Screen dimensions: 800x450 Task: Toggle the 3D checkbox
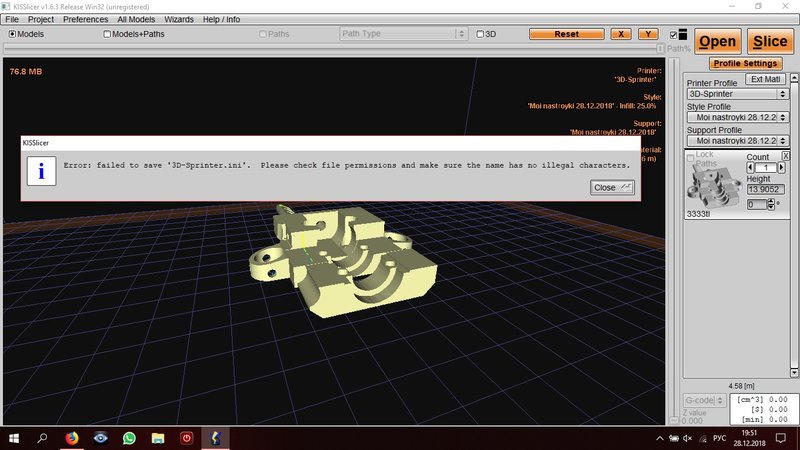pyautogui.click(x=480, y=34)
